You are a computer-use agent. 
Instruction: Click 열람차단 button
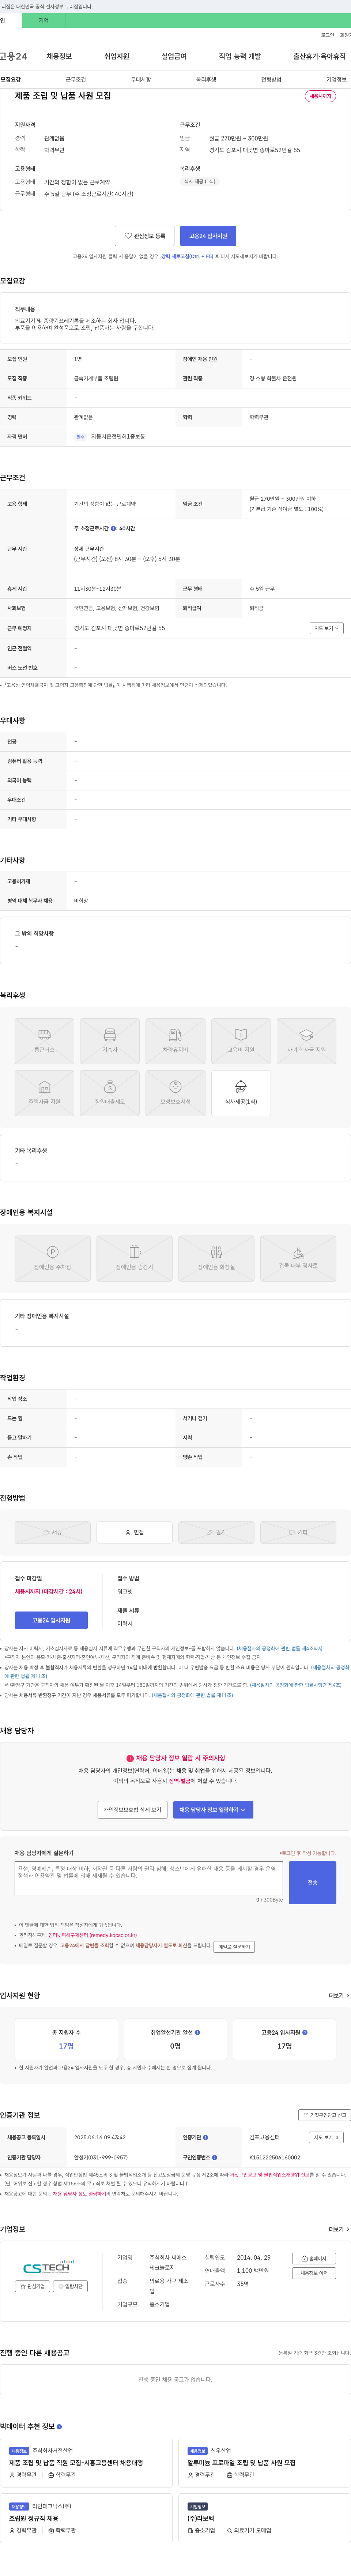(70, 2286)
